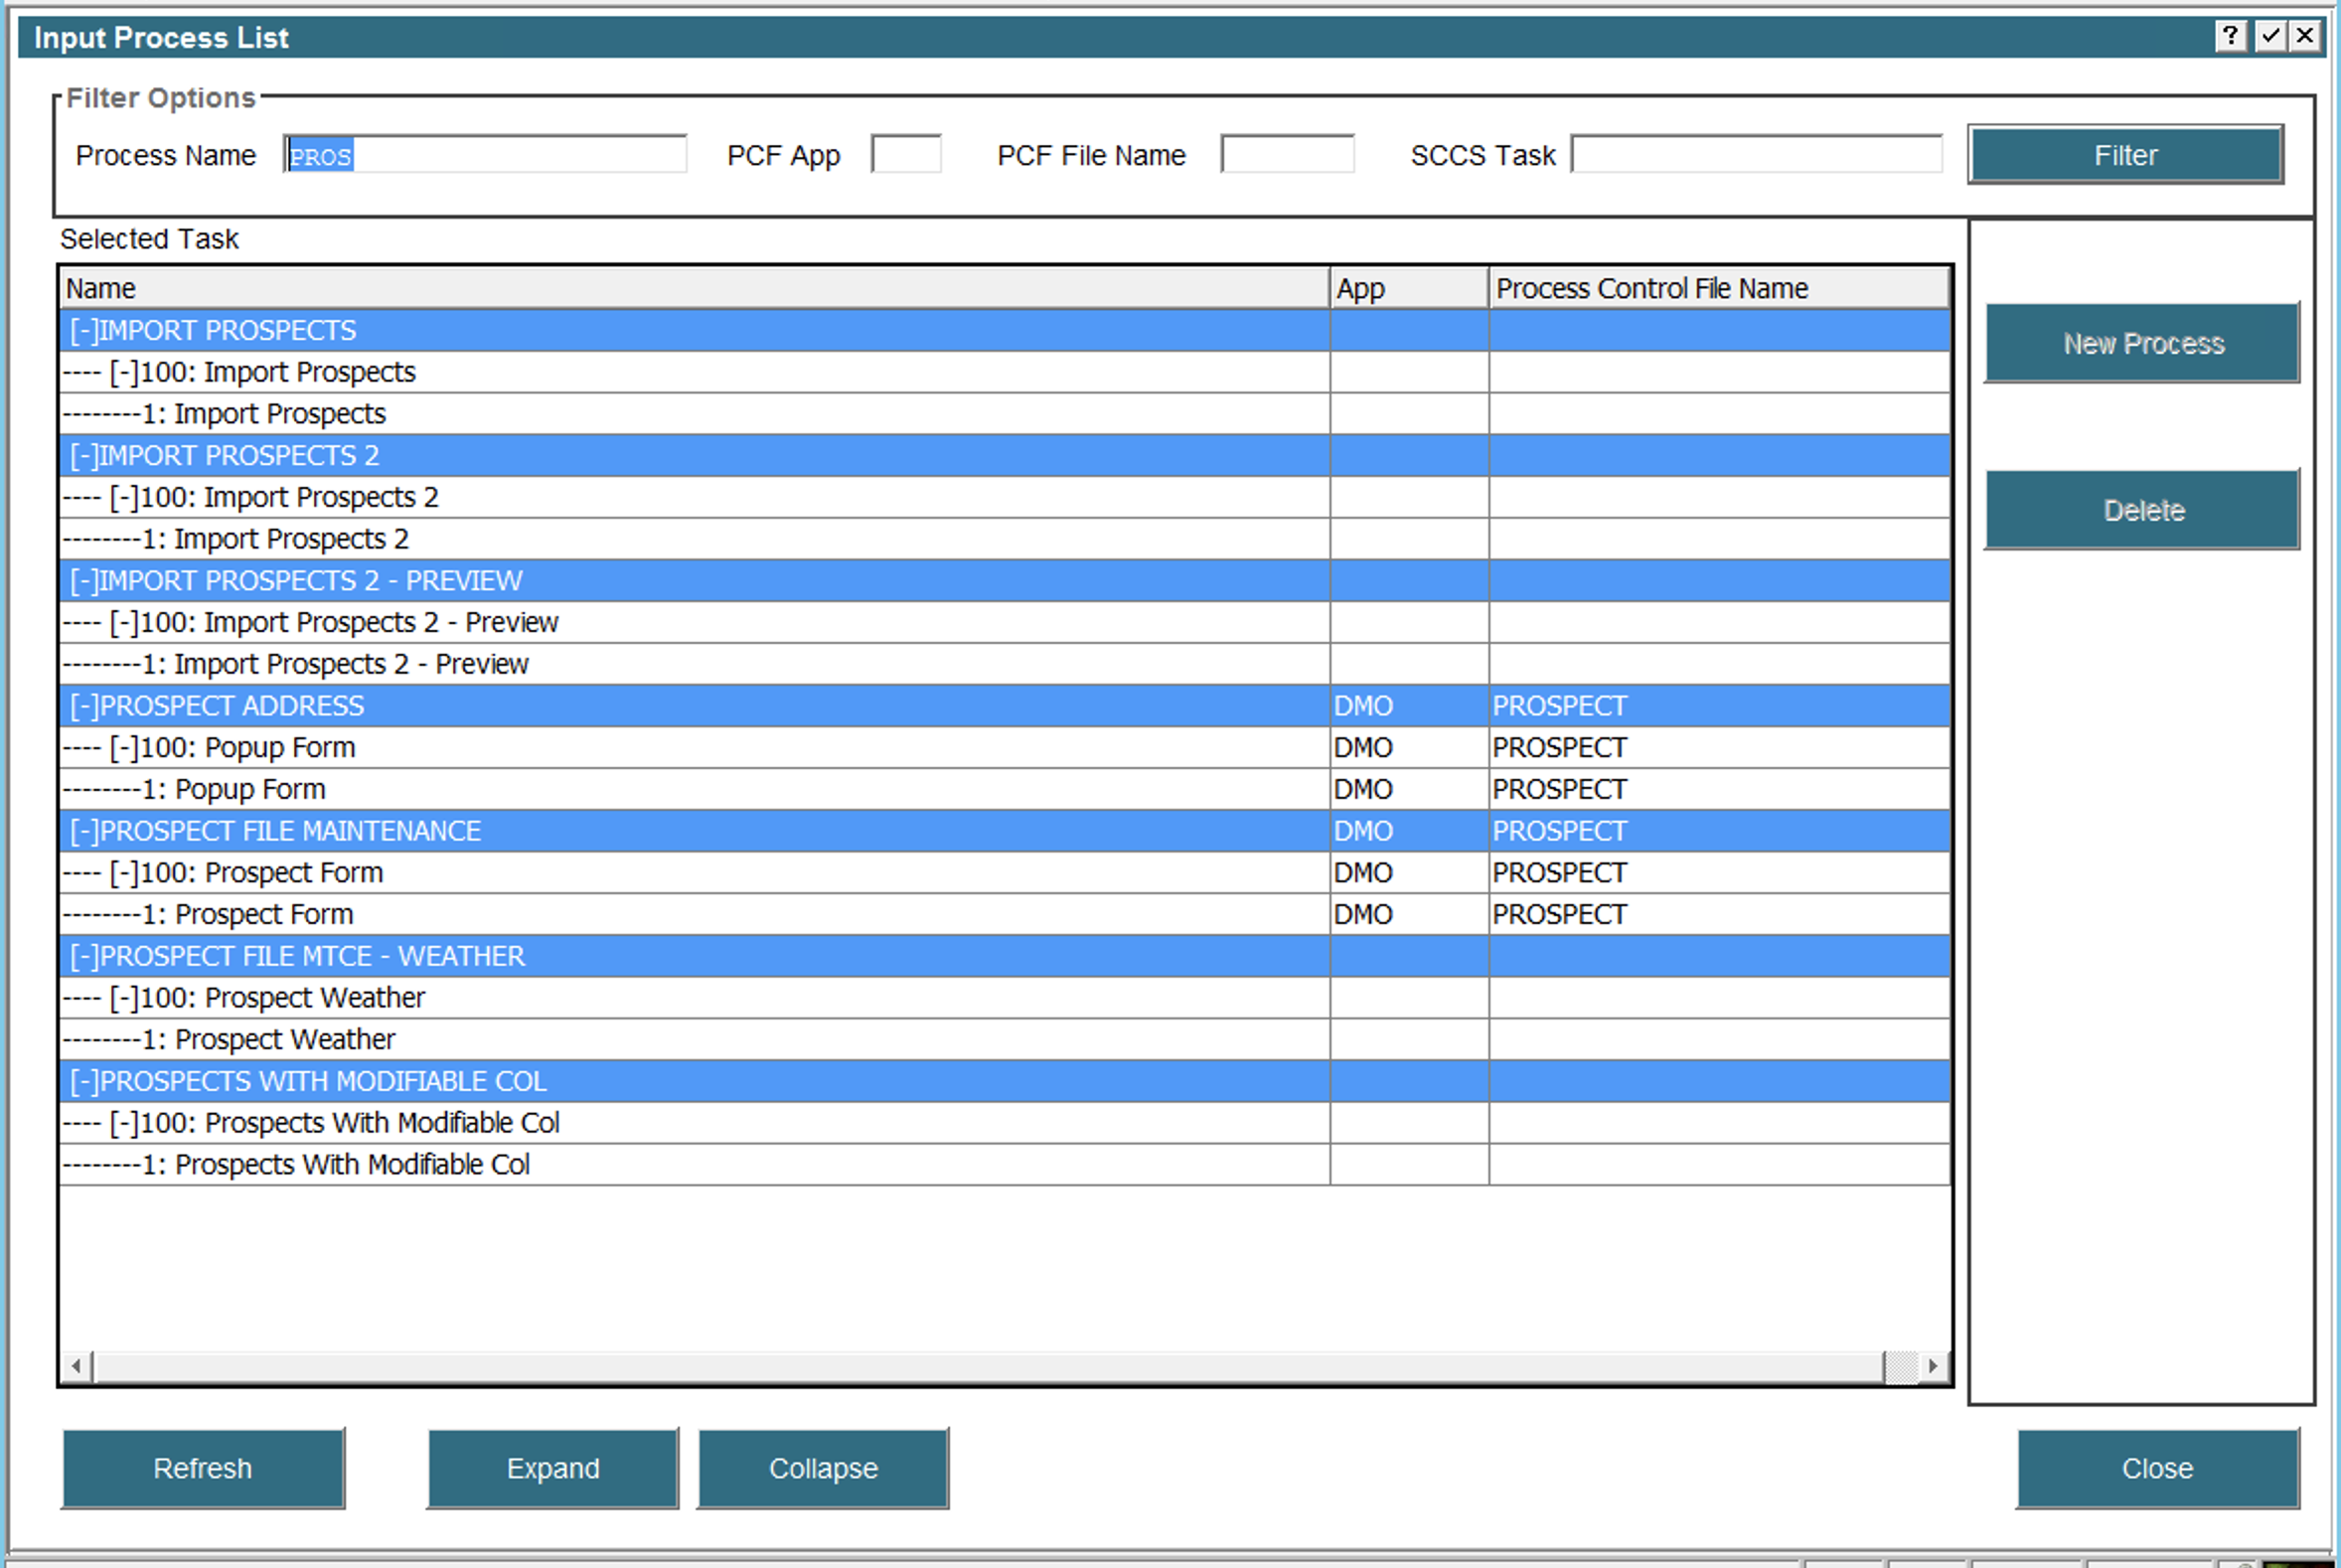Collapse the 100: Import Prospects 2 entry
The image size is (2341, 1568).
coord(126,497)
